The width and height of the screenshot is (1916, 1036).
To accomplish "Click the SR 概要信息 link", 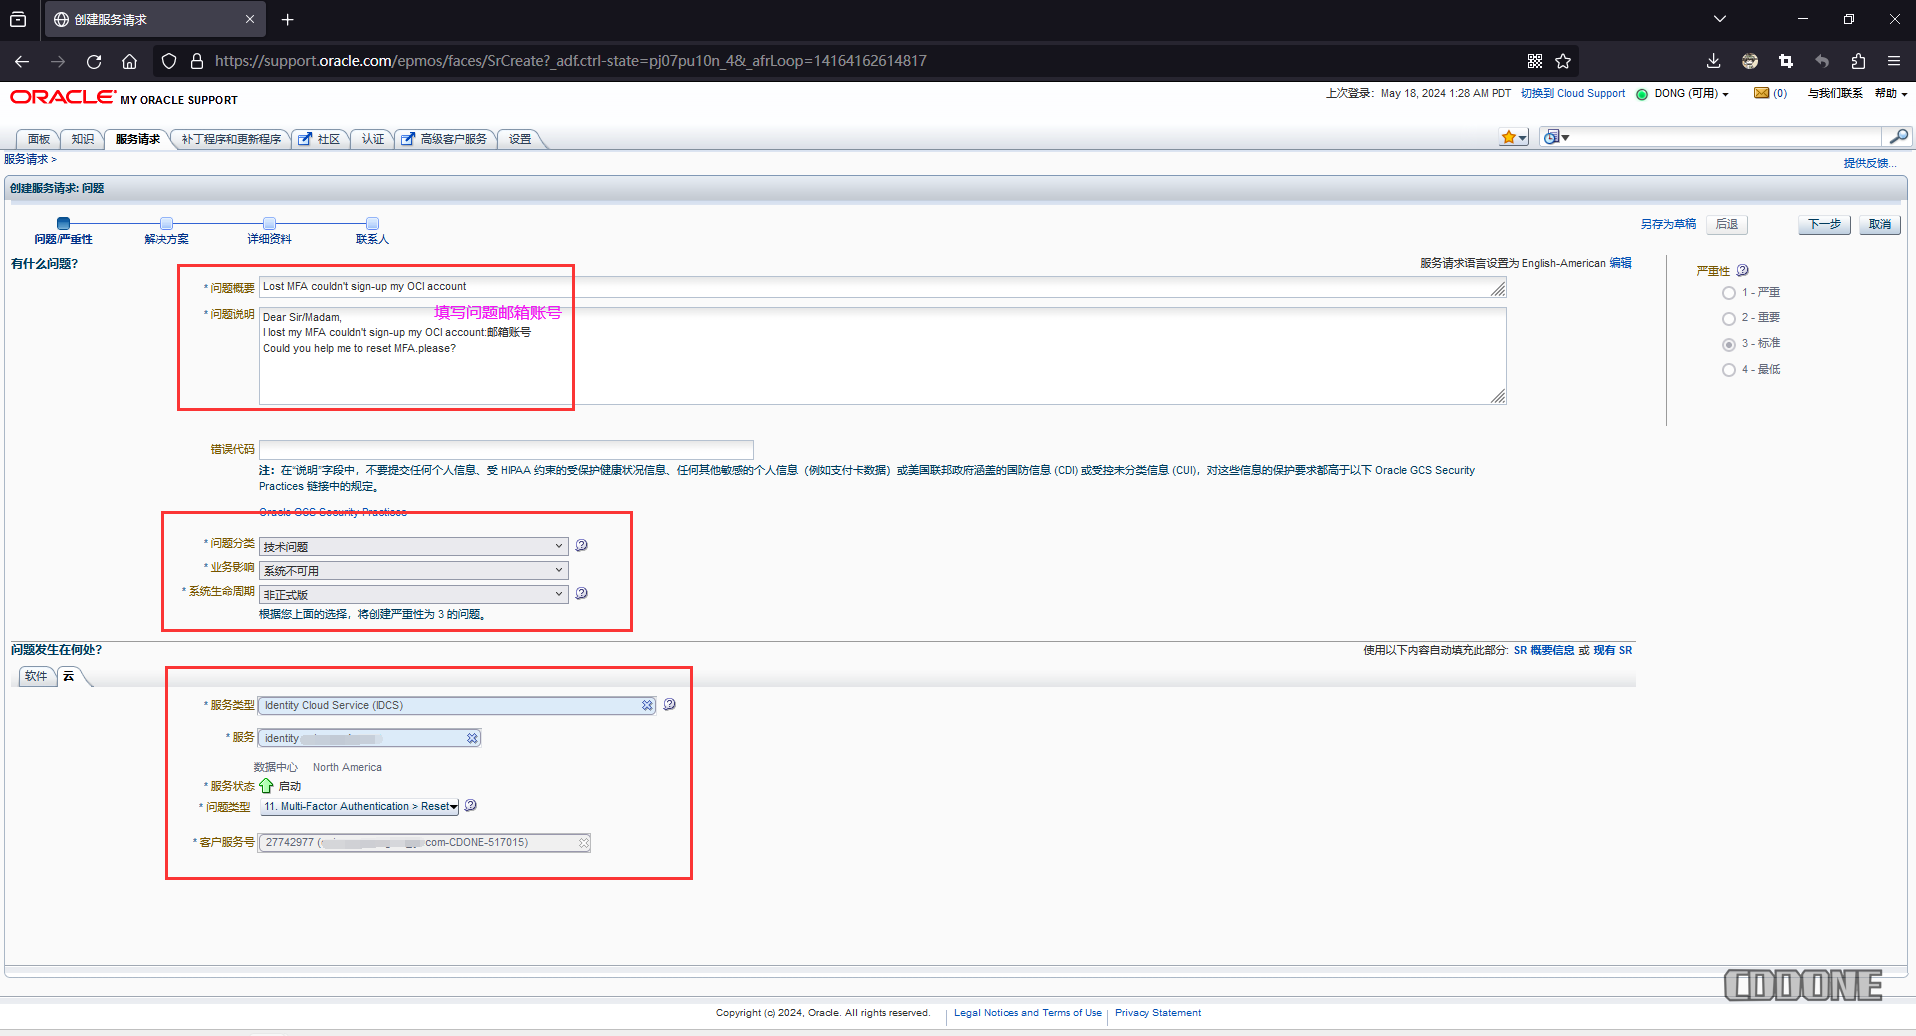I will tap(1544, 650).
